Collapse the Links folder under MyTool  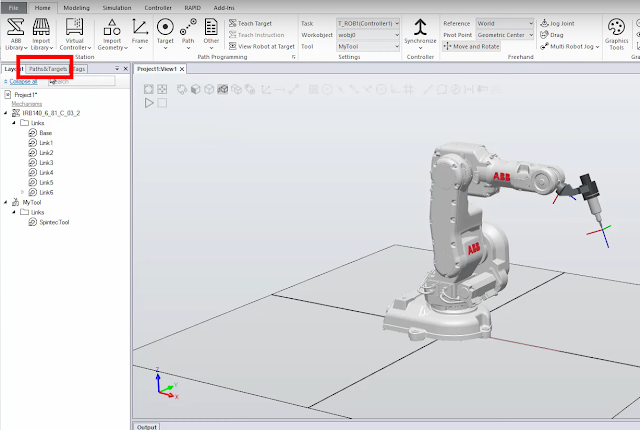(14, 212)
